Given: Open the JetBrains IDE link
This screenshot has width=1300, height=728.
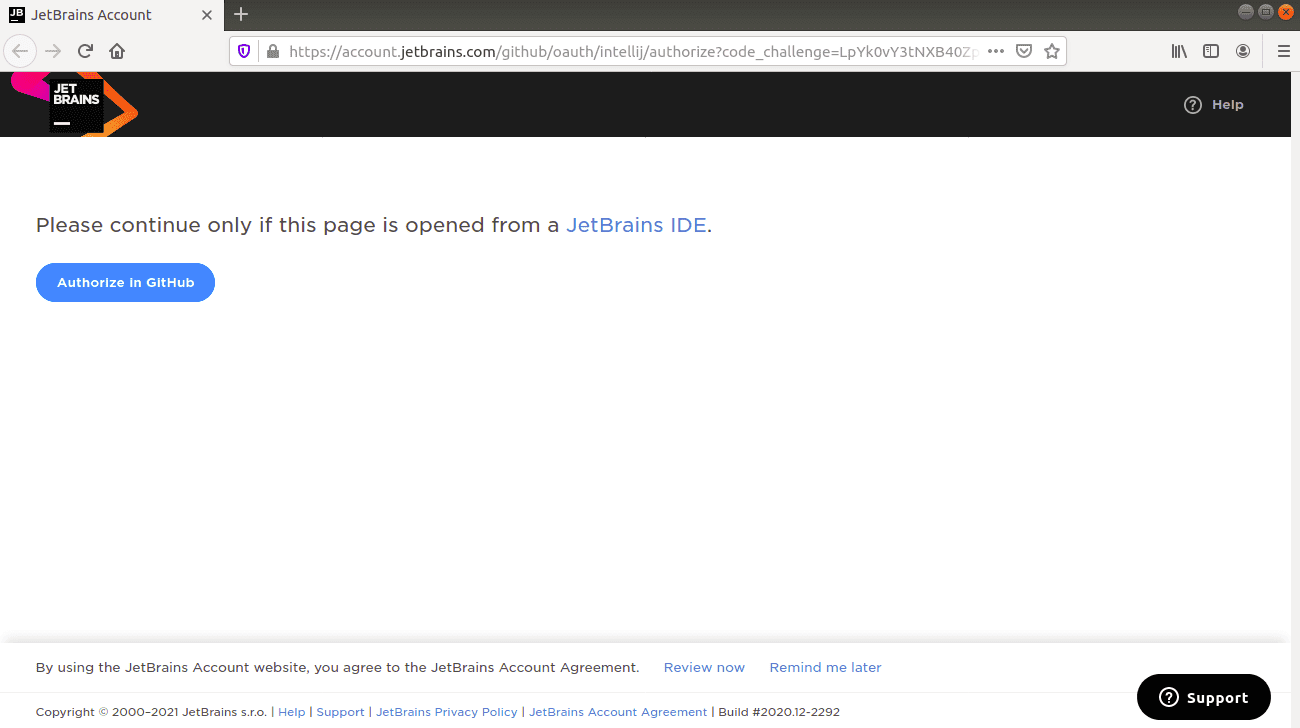Looking at the screenshot, I should pos(636,225).
